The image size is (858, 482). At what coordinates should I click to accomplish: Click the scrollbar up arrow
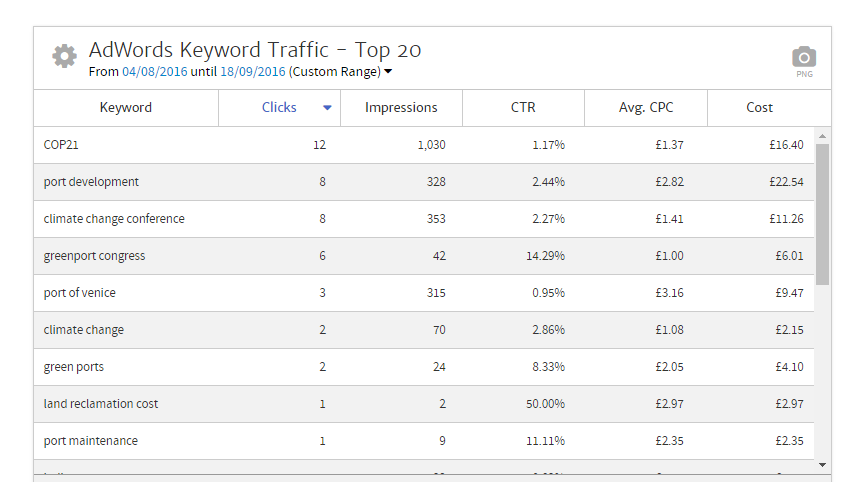click(x=822, y=135)
